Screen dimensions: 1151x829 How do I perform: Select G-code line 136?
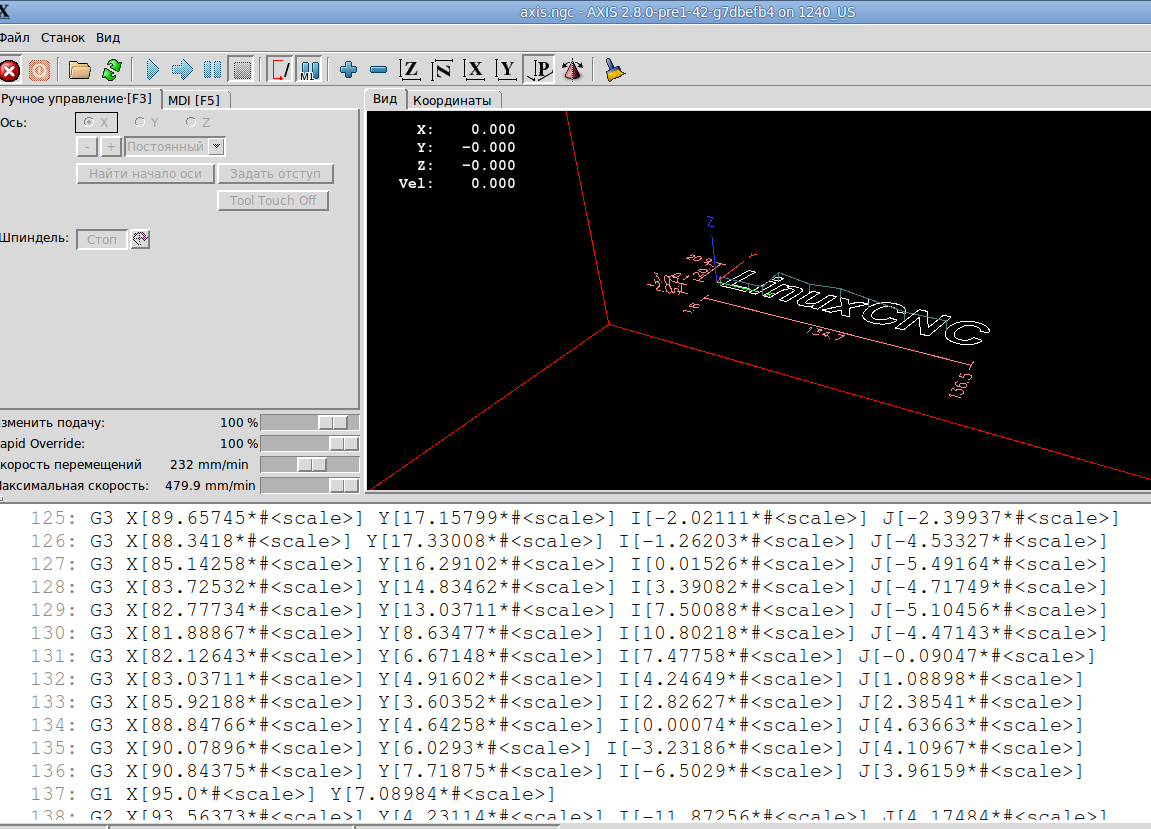pos(557,771)
